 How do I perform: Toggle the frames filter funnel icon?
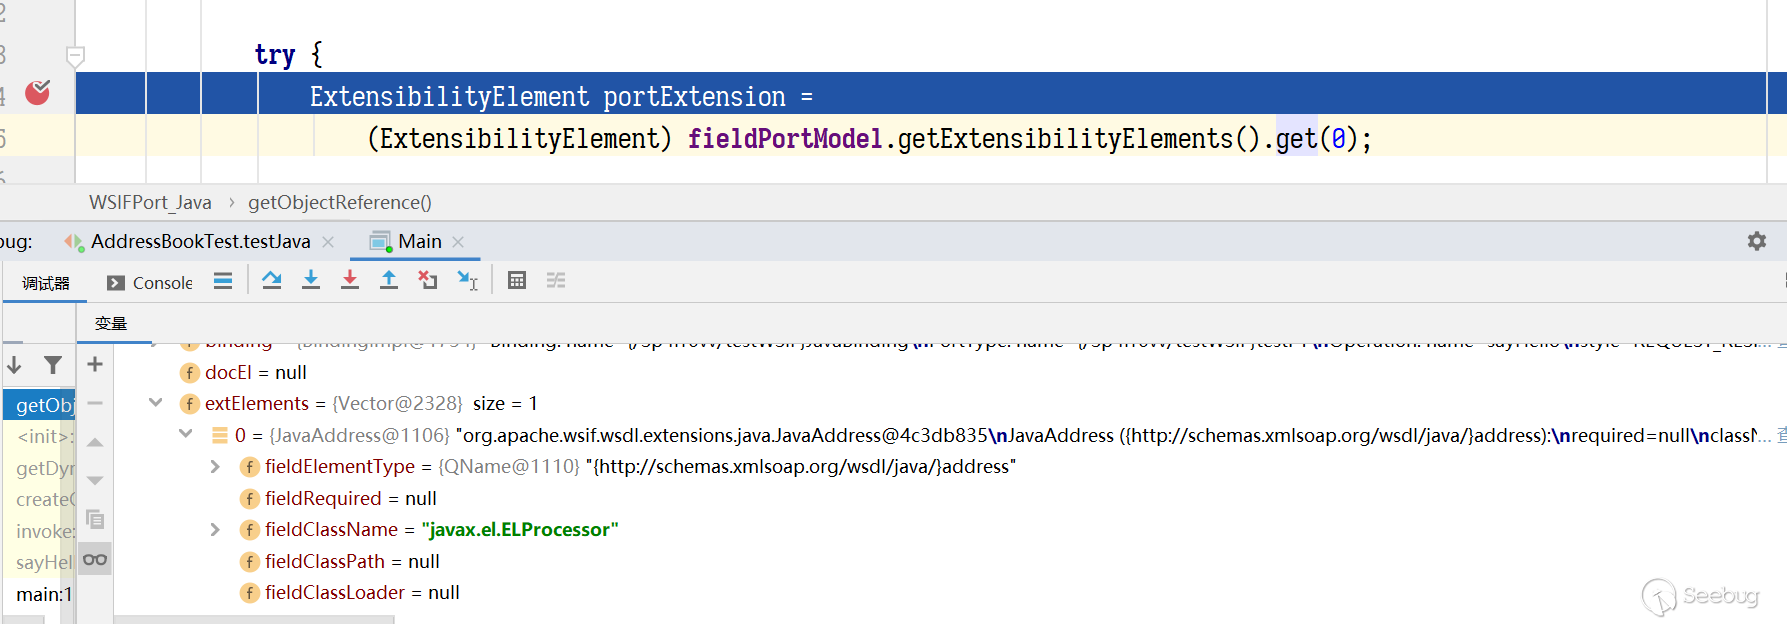[x=53, y=365]
